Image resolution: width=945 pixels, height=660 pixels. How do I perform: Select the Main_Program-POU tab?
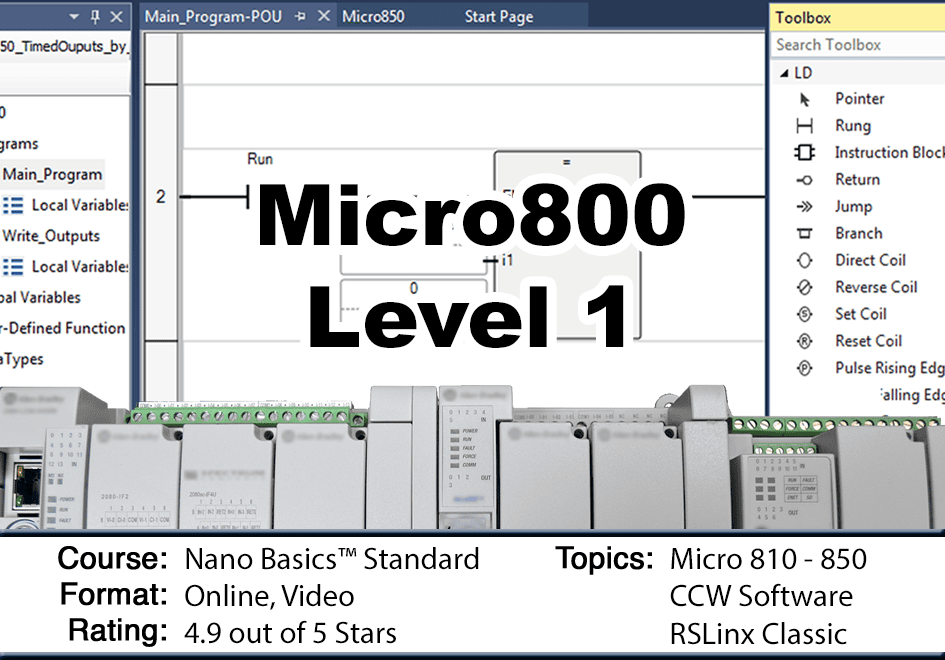213,16
